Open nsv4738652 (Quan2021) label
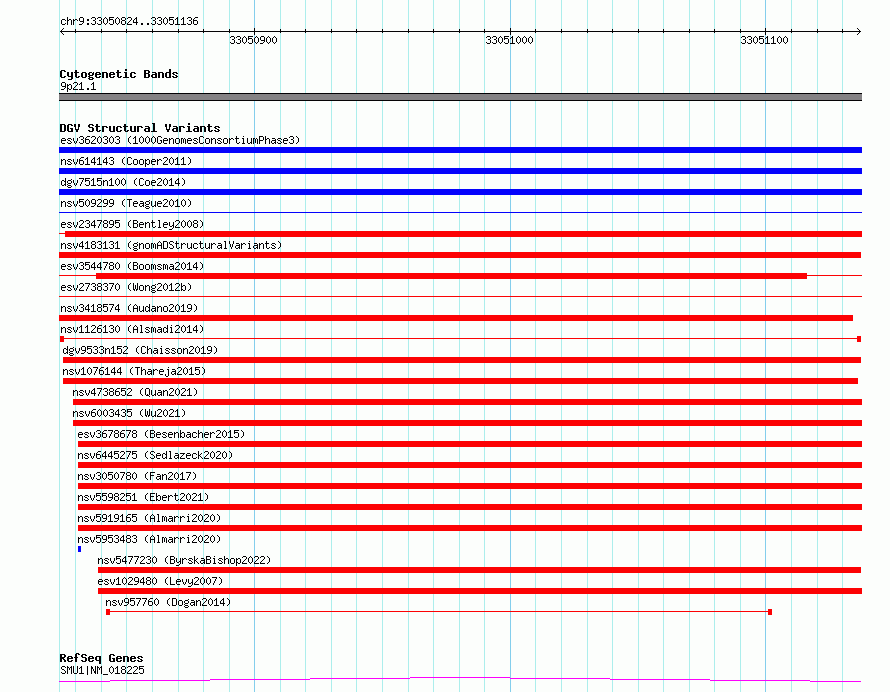The image size is (890, 692). [135, 392]
